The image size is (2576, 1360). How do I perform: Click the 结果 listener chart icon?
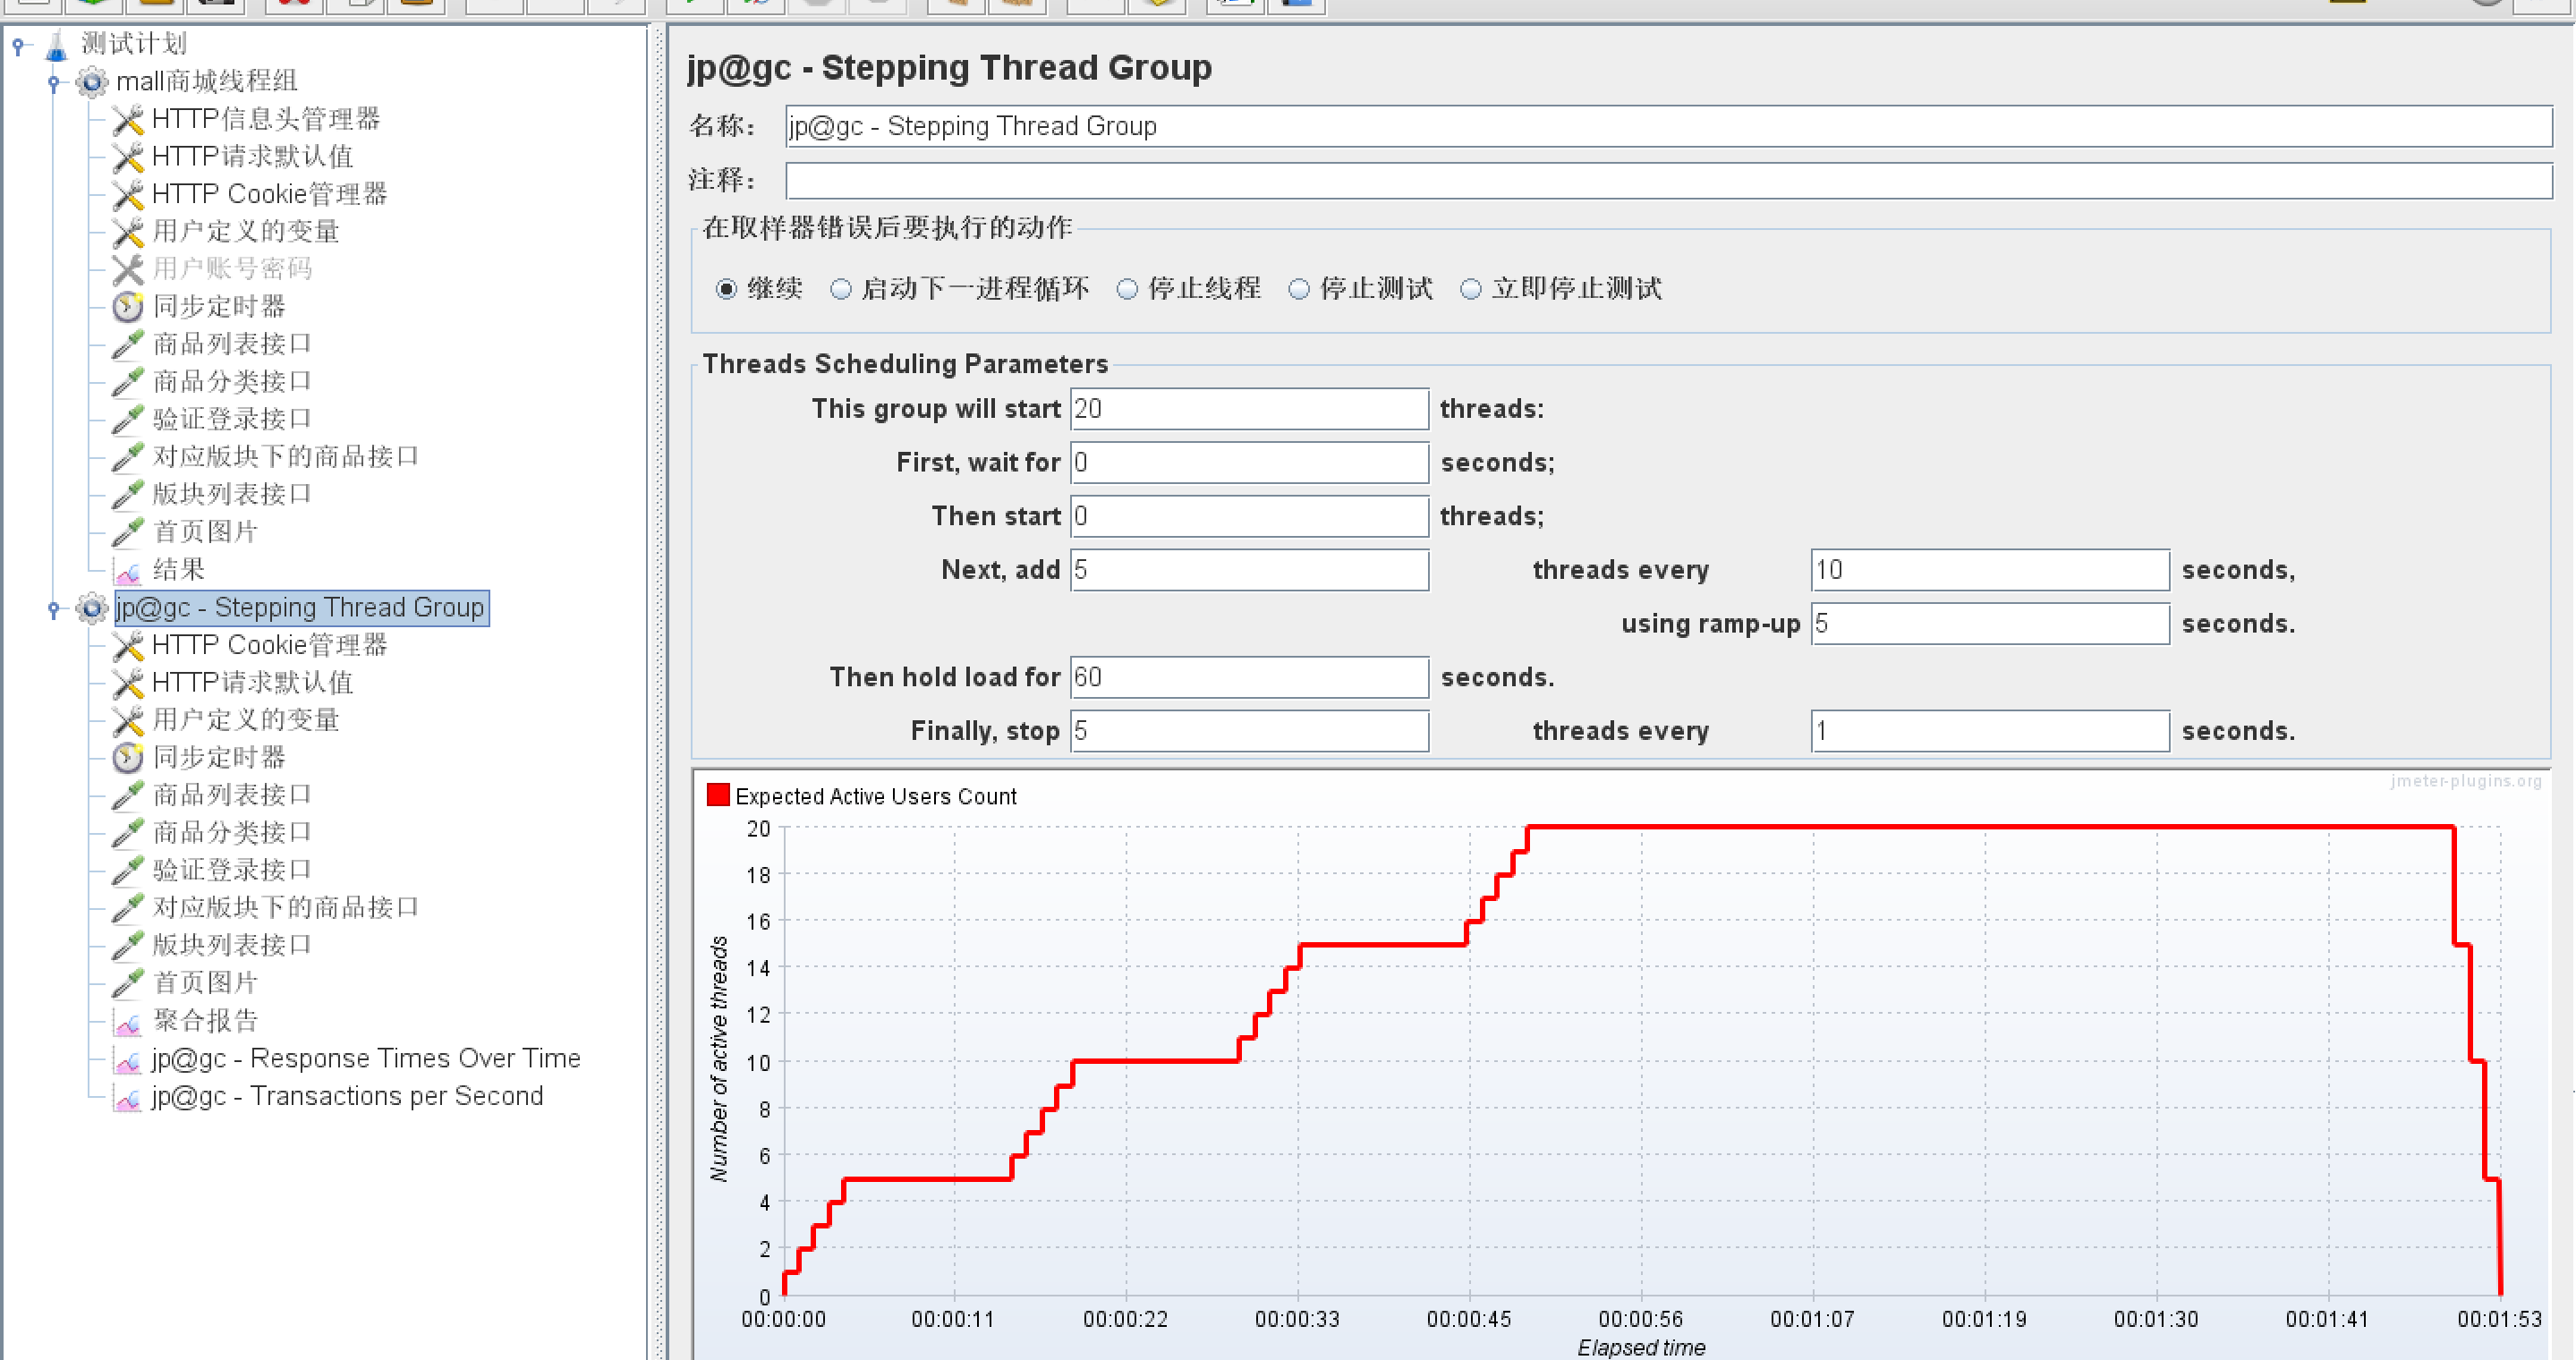pos(127,570)
